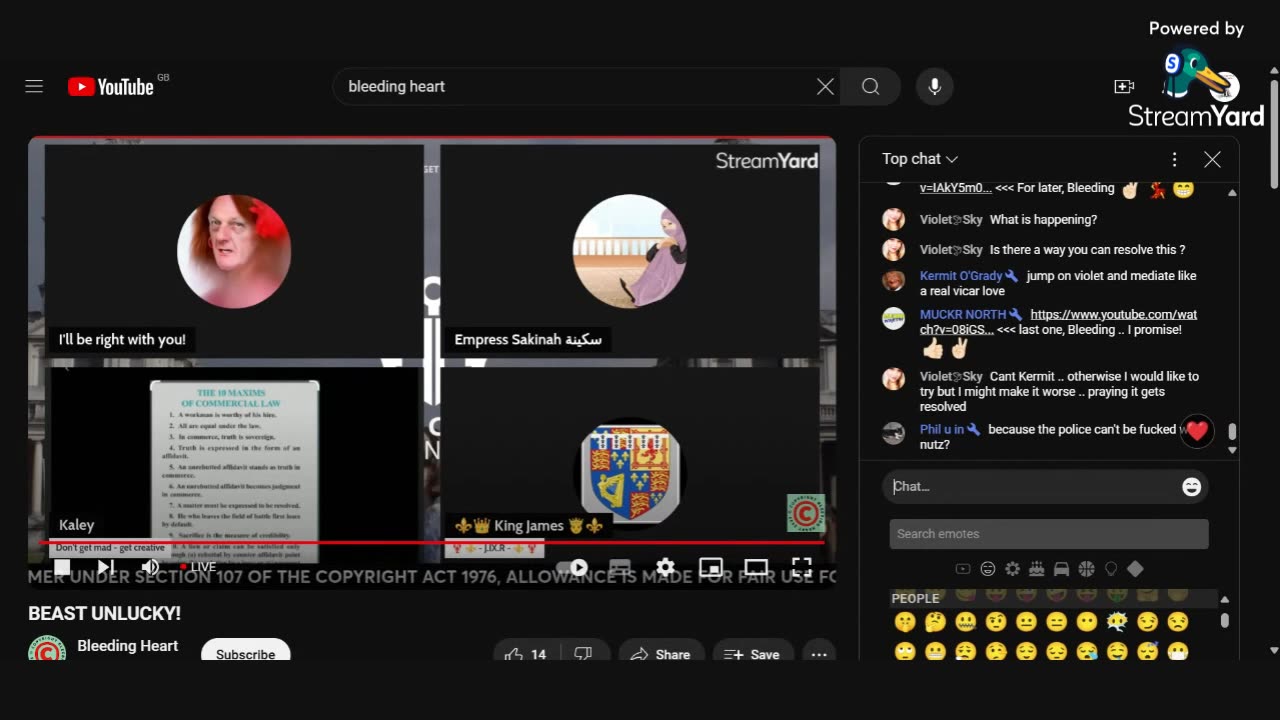
Task: Jump to LIVE indicator
Action: [x=198, y=567]
